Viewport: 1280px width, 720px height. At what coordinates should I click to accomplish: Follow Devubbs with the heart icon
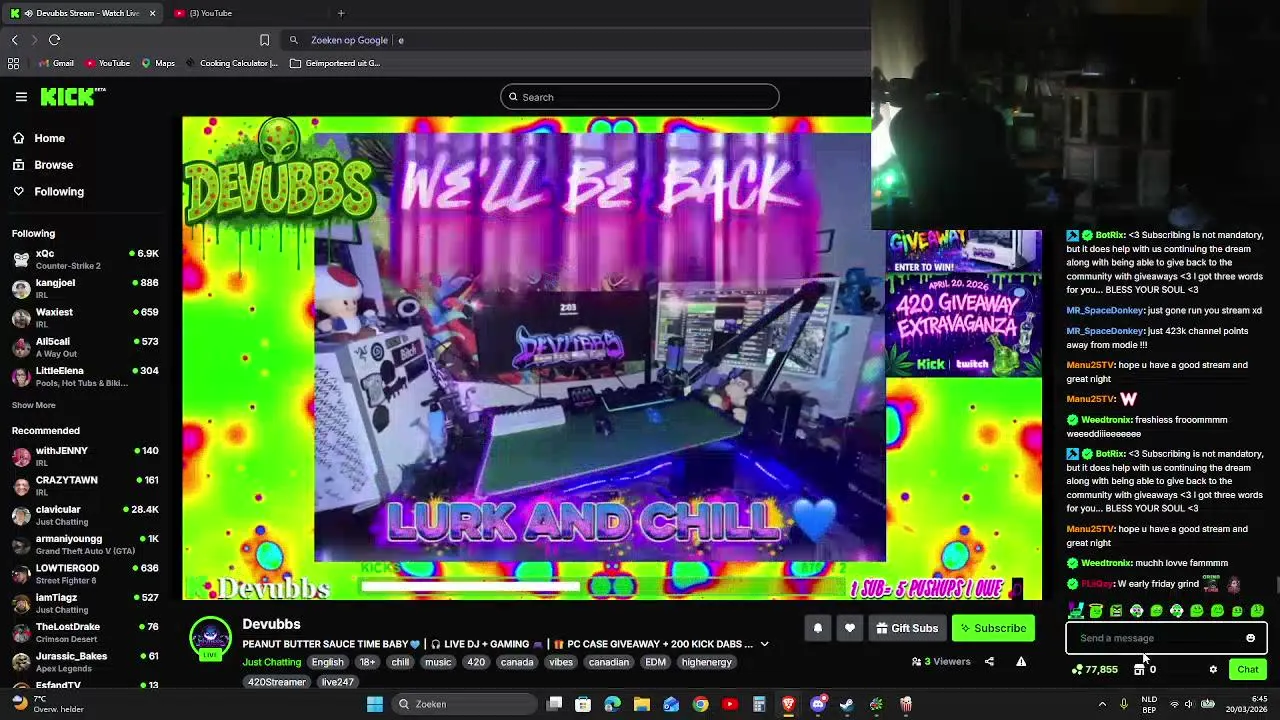(x=850, y=628)
